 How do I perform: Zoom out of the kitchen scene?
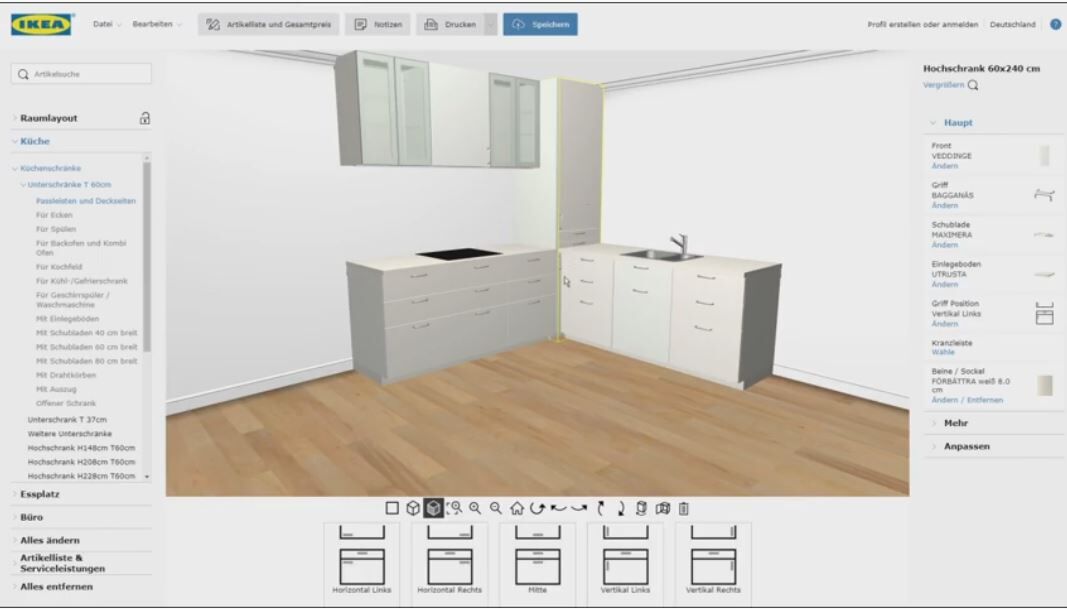(x=496, y=507)
